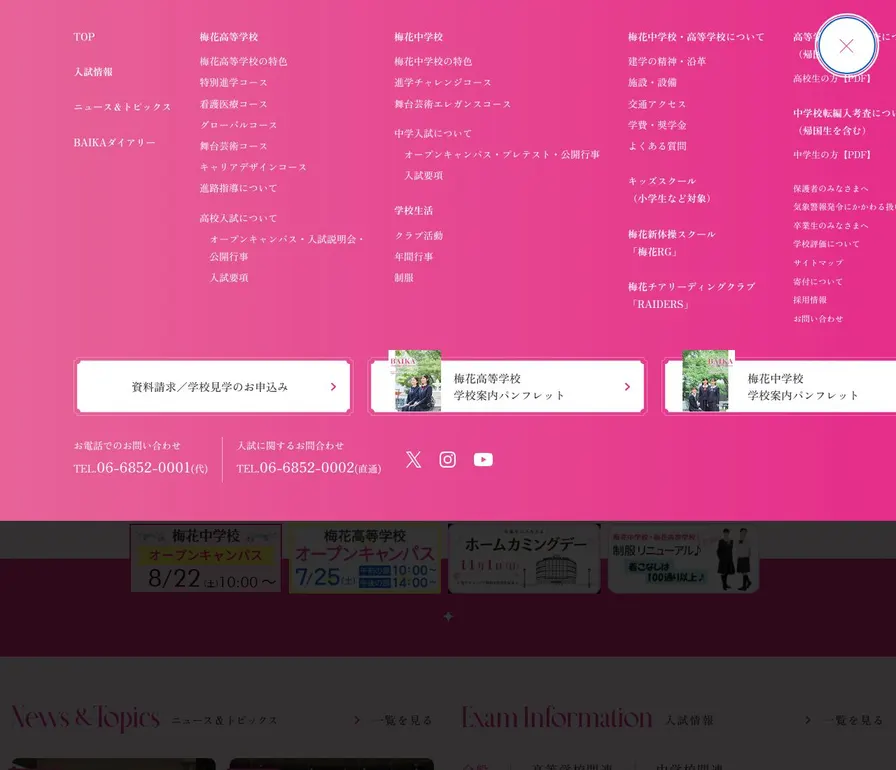Open 建学の精神・沿革 link

[667, 61]
